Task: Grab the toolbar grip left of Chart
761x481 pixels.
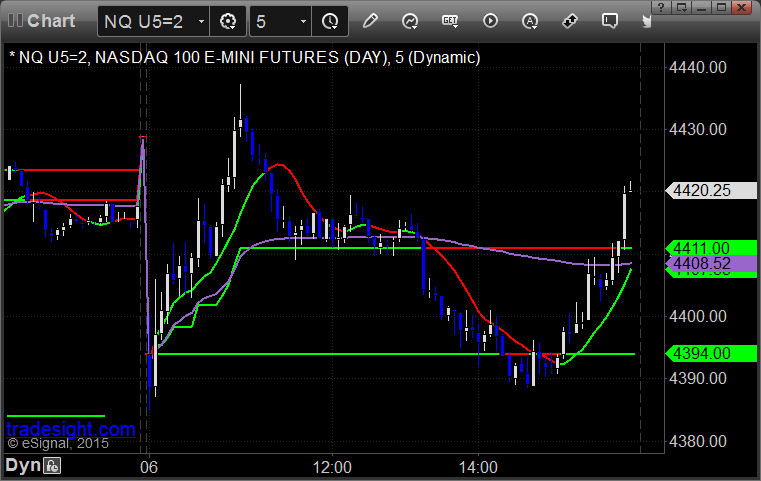Action: pos(15,21)
